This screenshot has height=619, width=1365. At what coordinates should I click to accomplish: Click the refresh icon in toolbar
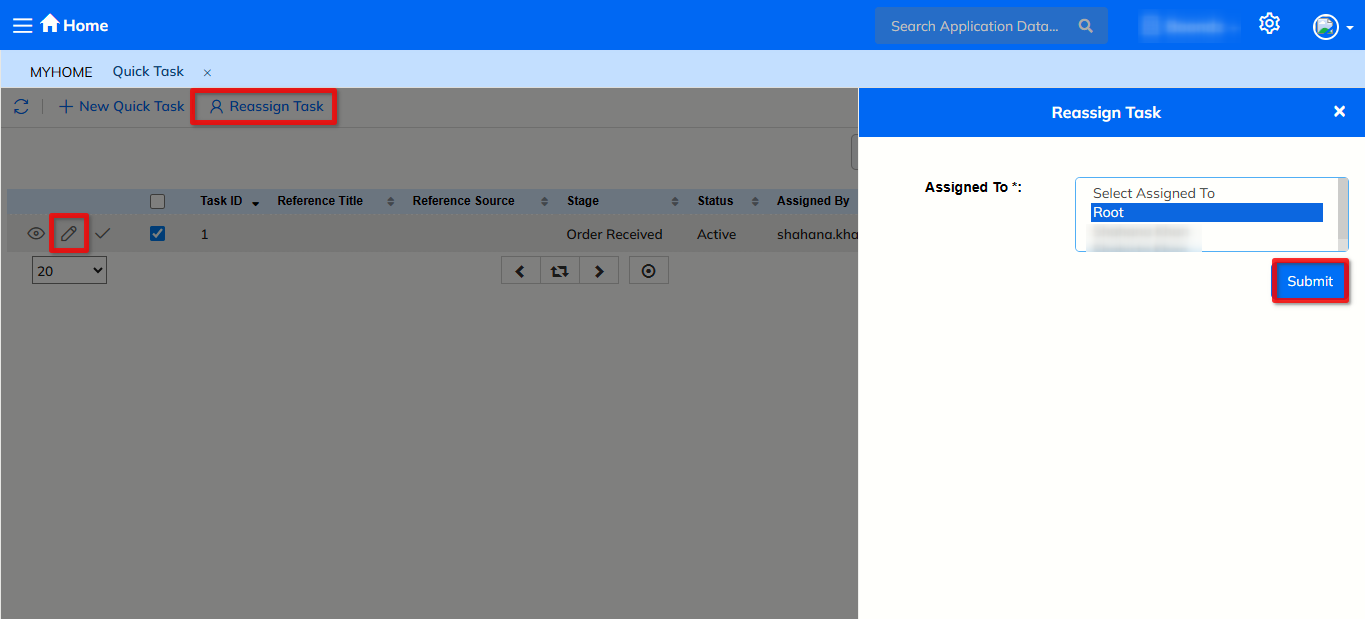coord(21,106)
